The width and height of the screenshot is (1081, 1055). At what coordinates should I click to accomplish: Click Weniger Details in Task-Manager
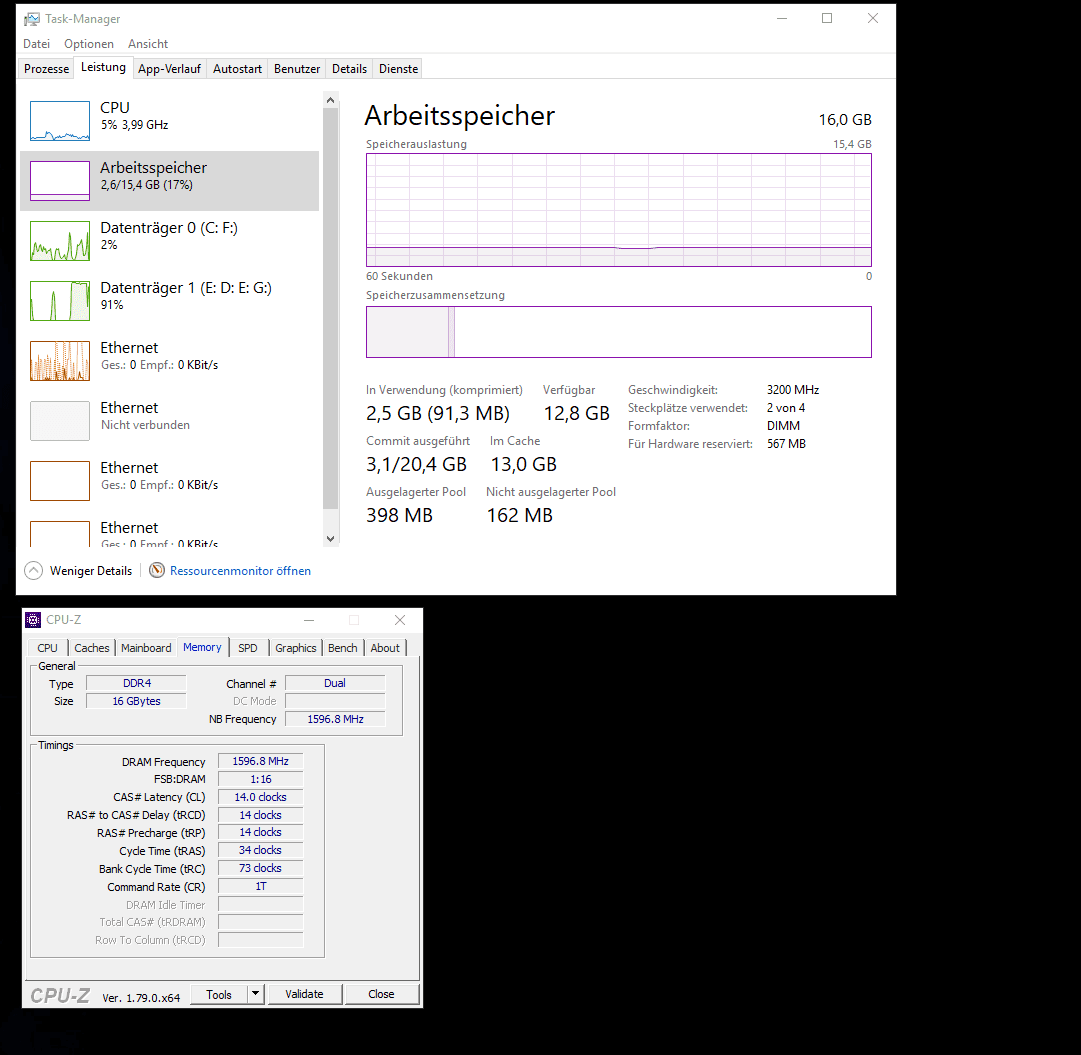point(91,571)
